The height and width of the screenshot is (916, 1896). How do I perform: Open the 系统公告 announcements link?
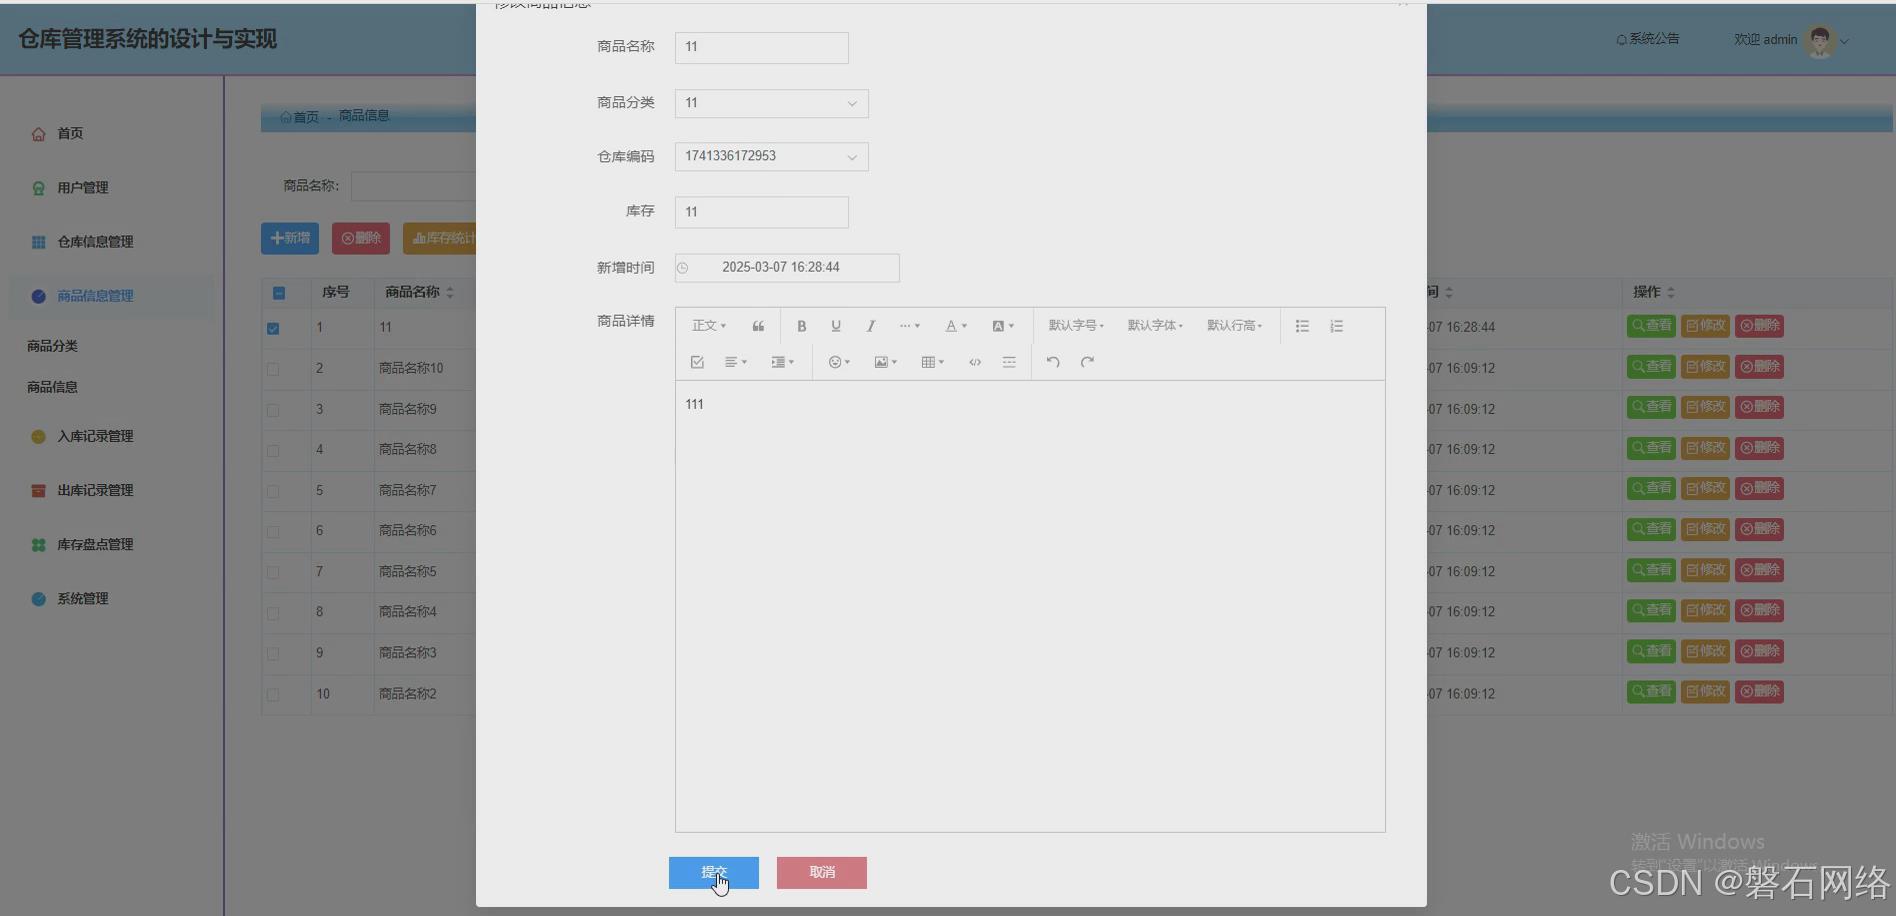tap(1648, 39)
